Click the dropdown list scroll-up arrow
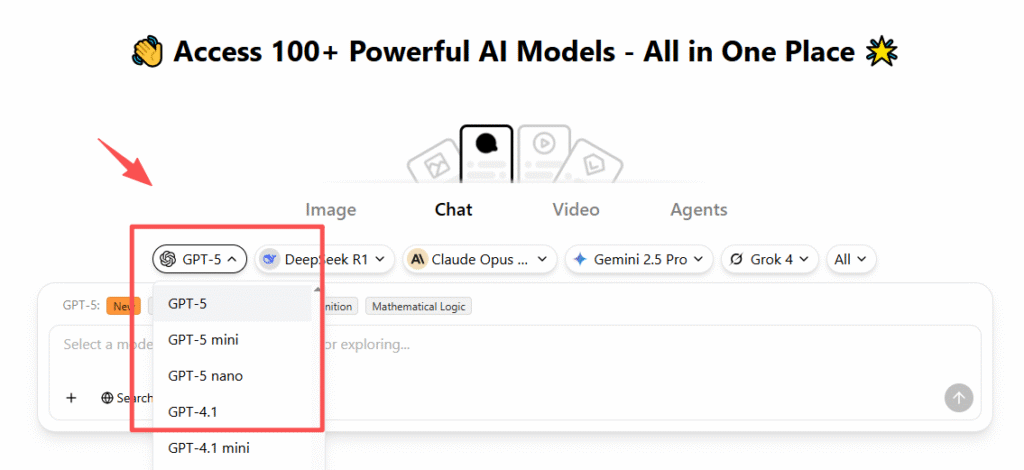 pos(318,289)
